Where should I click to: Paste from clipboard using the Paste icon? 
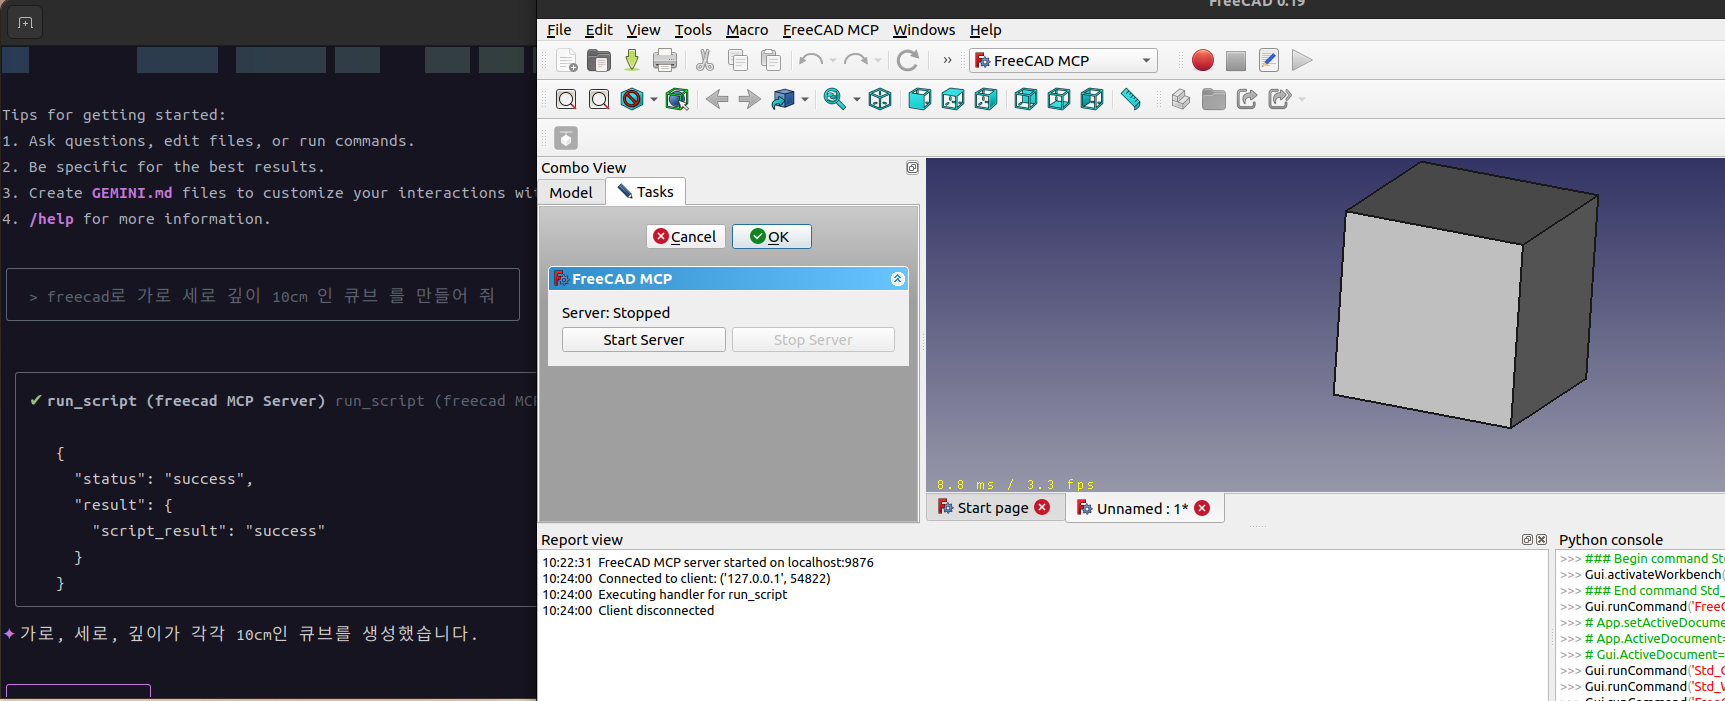coord(771,60)
